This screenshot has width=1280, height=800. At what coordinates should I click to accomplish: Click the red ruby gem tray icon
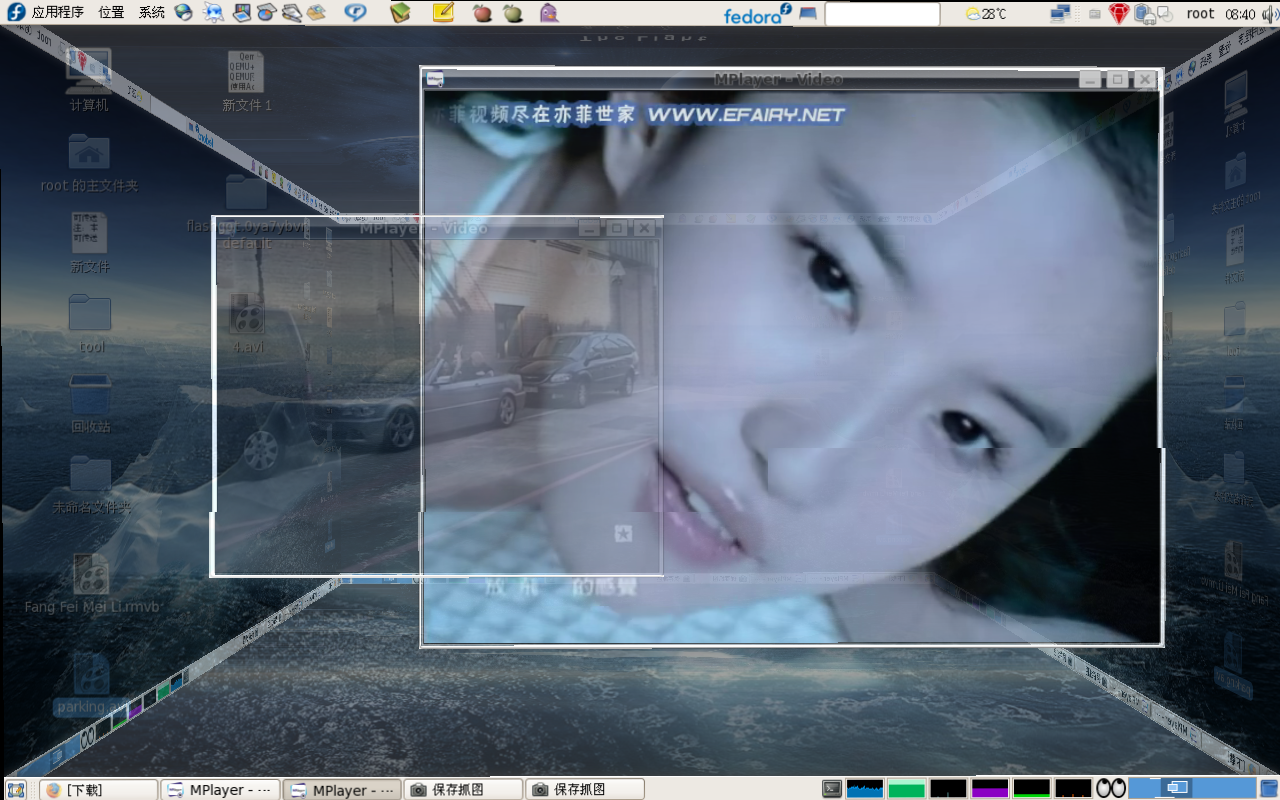coord(1119,14)
